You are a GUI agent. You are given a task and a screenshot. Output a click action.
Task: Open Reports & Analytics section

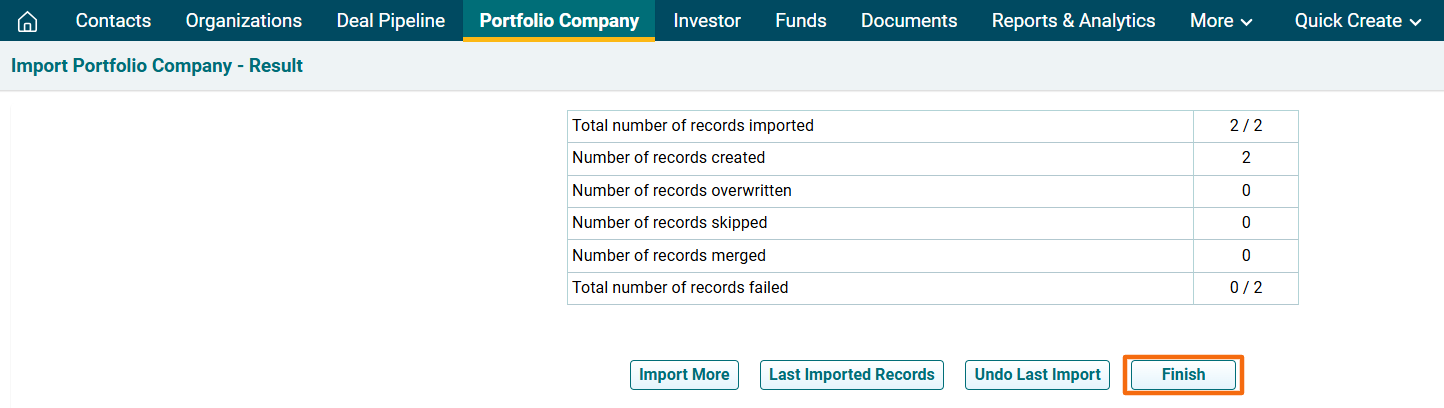[x=1073, y=21]
